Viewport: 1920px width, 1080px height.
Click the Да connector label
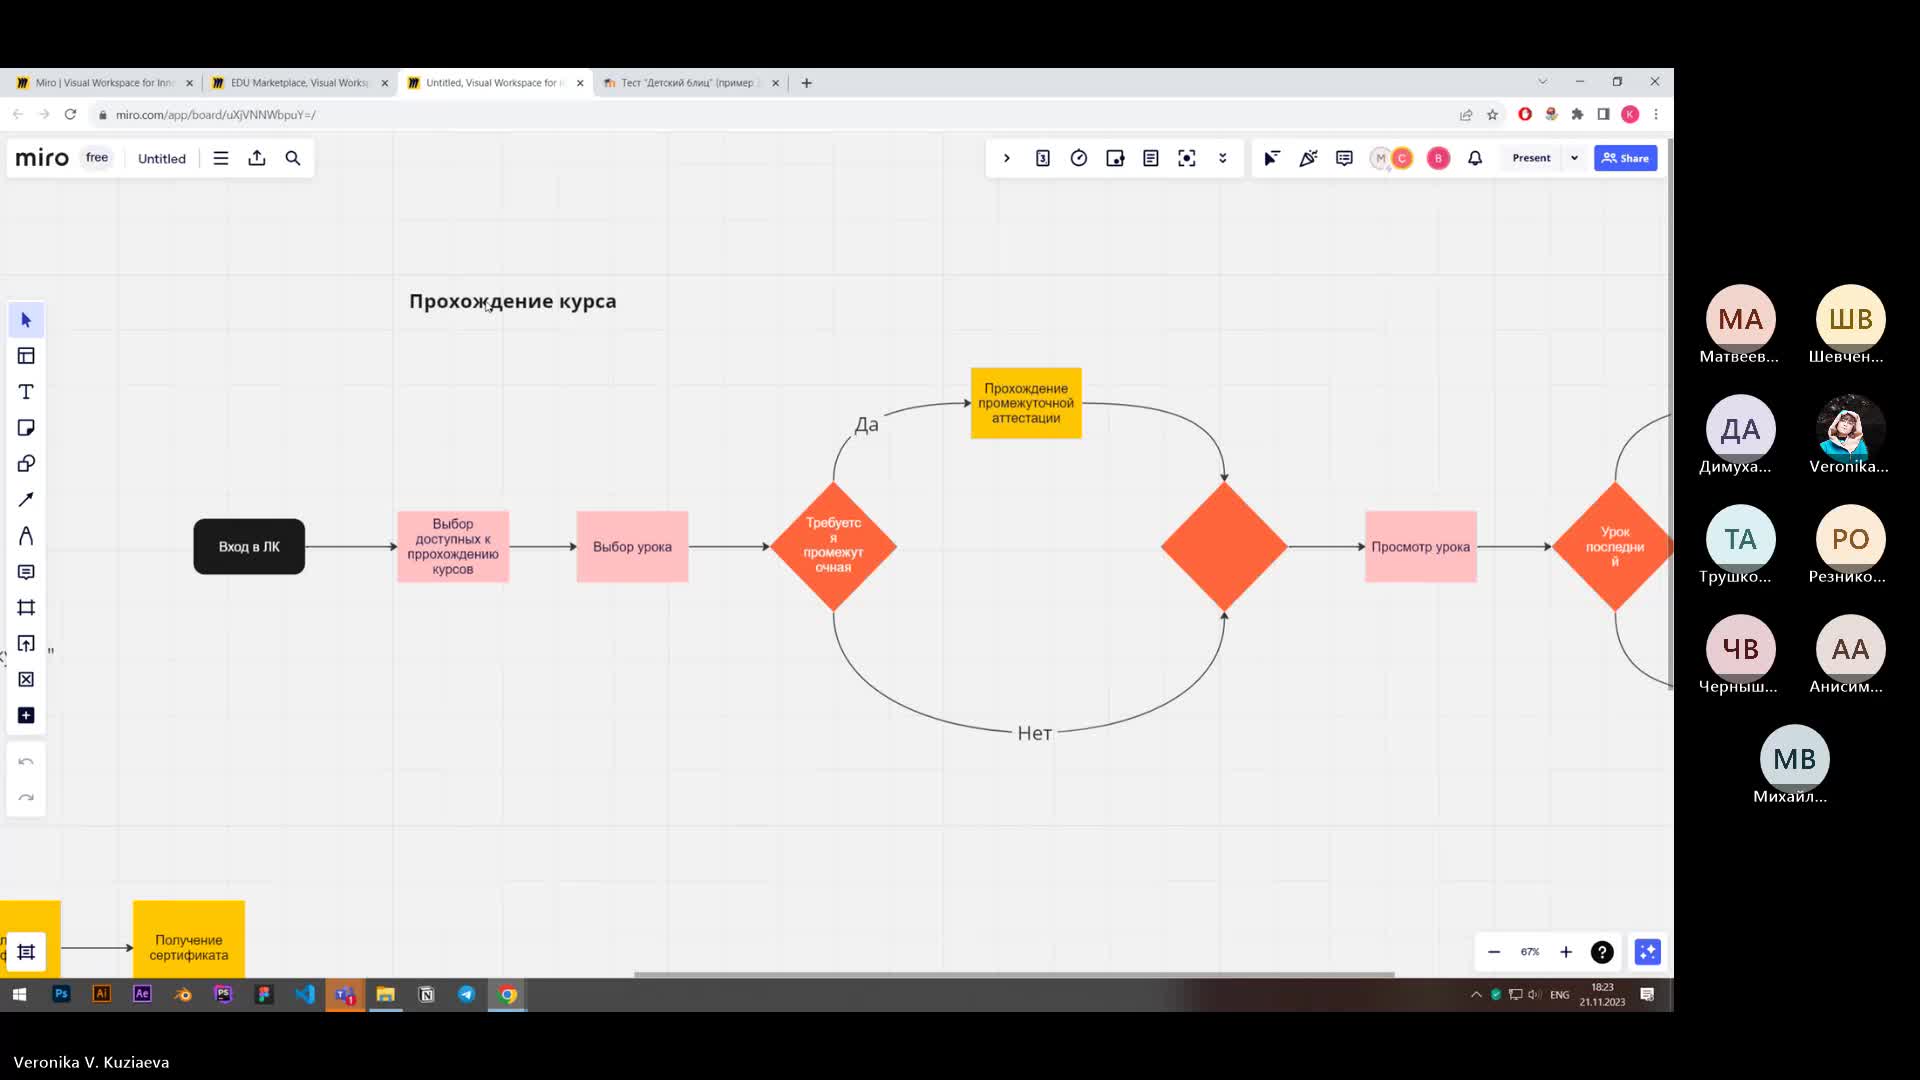(866, 425)
